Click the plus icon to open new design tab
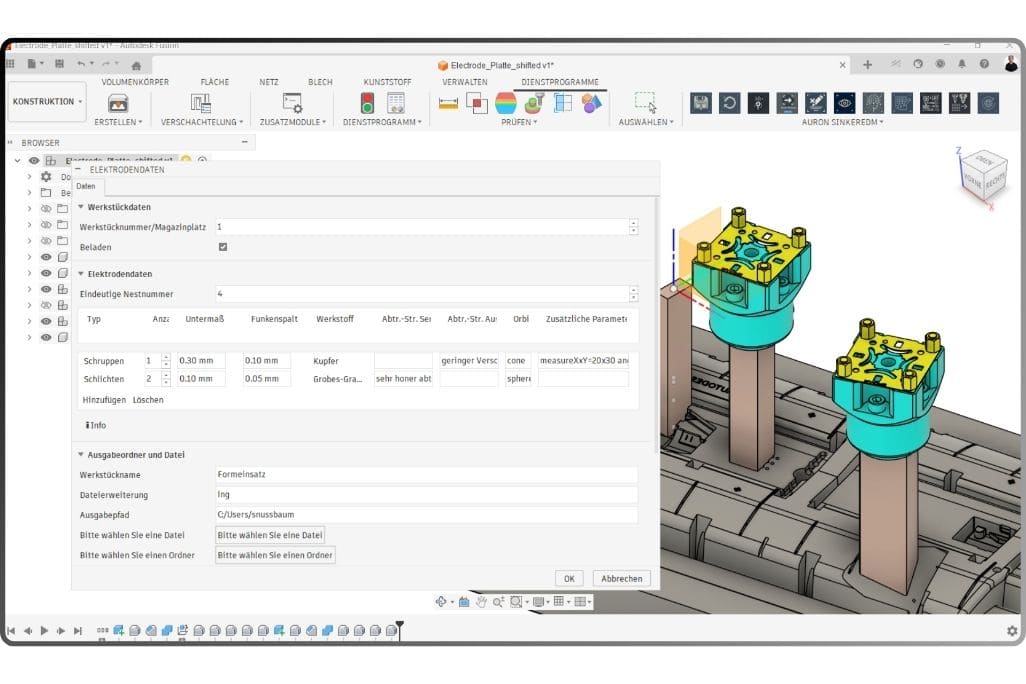Image resolution: width=1026 pixels, height=684 pixels. pos(867,65)
